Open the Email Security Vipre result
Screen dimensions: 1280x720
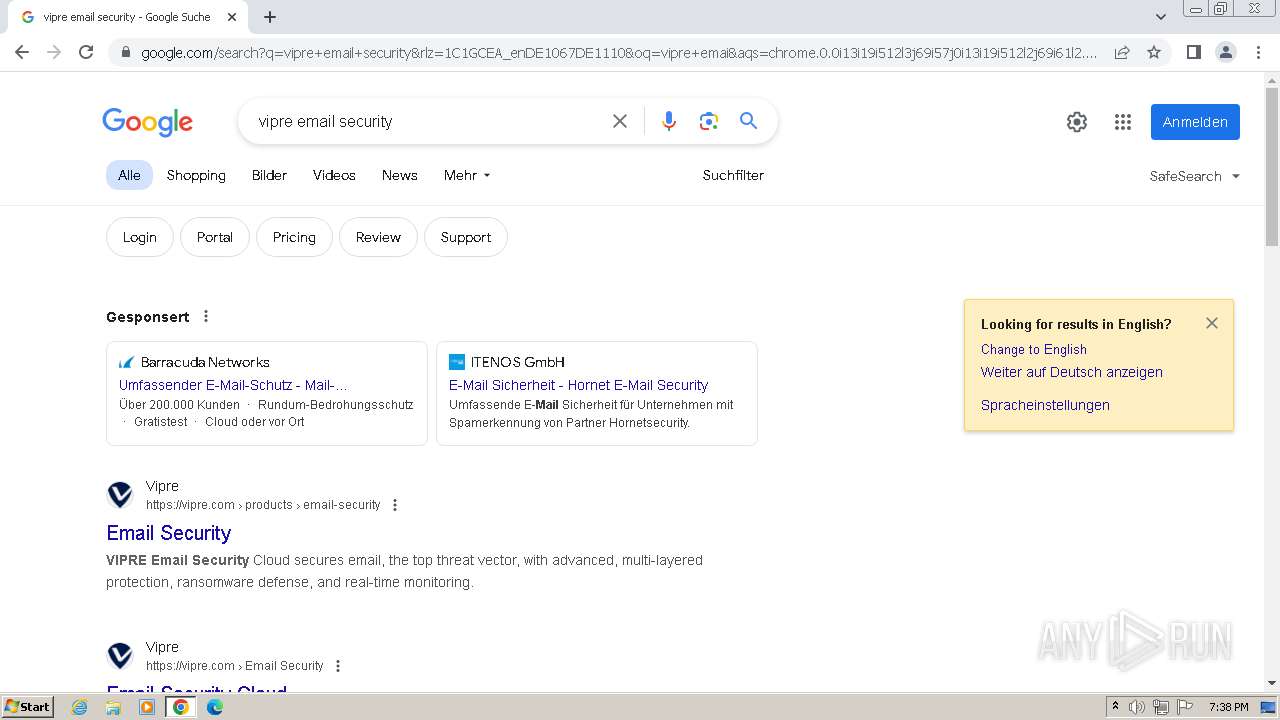click(168, 533)
